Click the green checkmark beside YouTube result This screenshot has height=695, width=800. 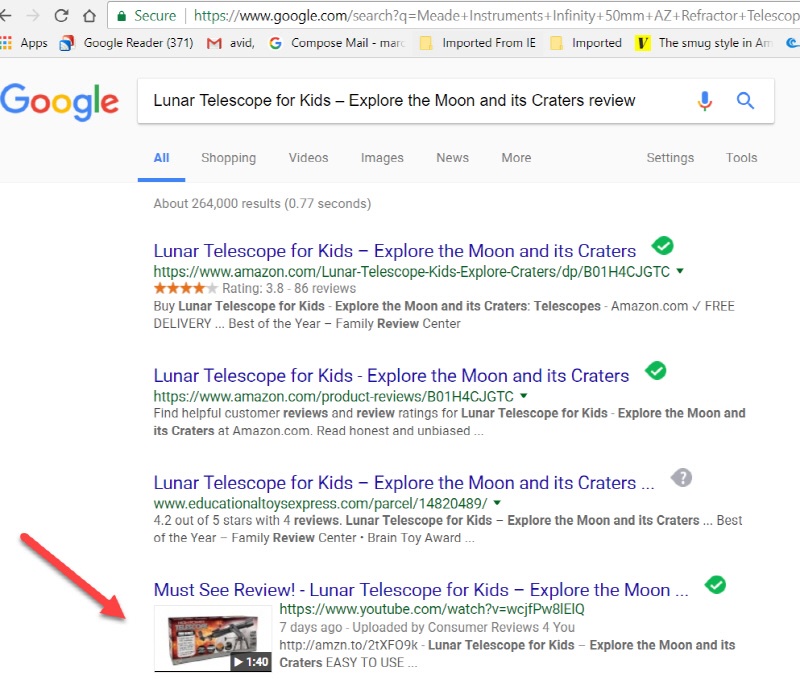pos(715,585)
